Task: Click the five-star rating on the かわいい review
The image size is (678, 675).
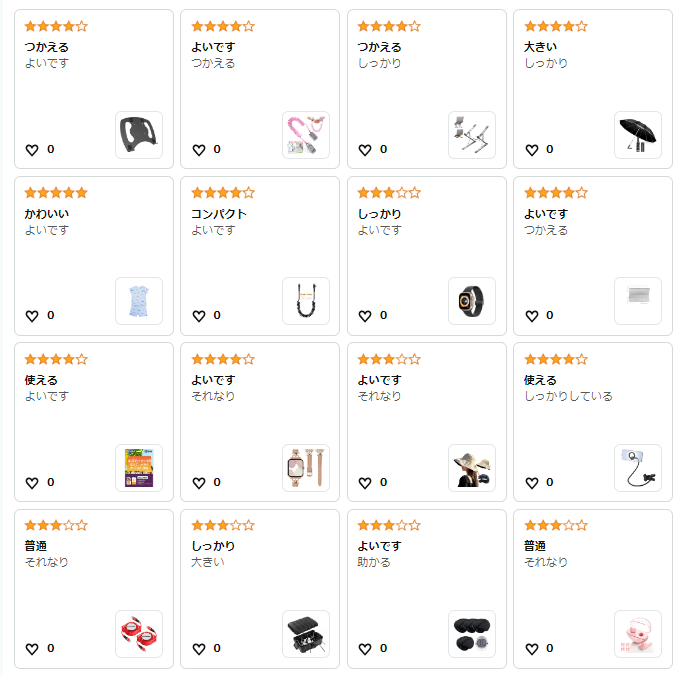Action: (56, 193)
